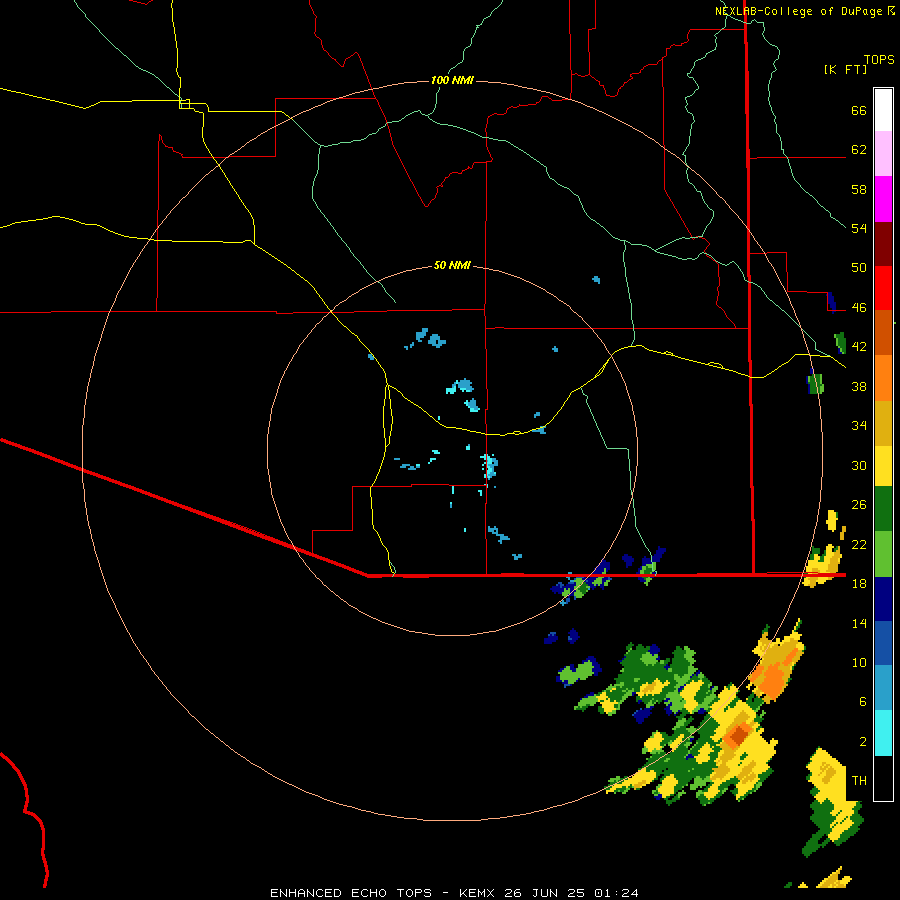Click the 2 legend value
Viewport: 900px width, 900px height.
tap(862, 741)
